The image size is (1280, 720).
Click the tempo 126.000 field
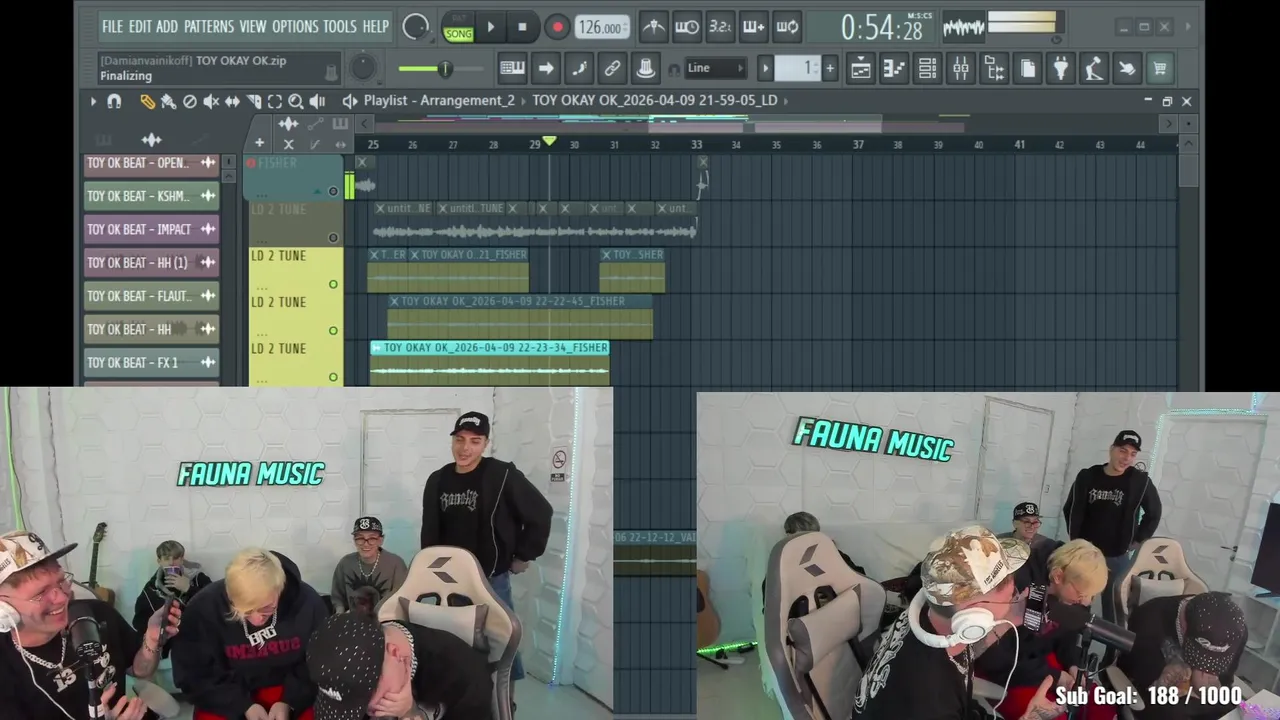pyautogui.click(x=602, y=28)
